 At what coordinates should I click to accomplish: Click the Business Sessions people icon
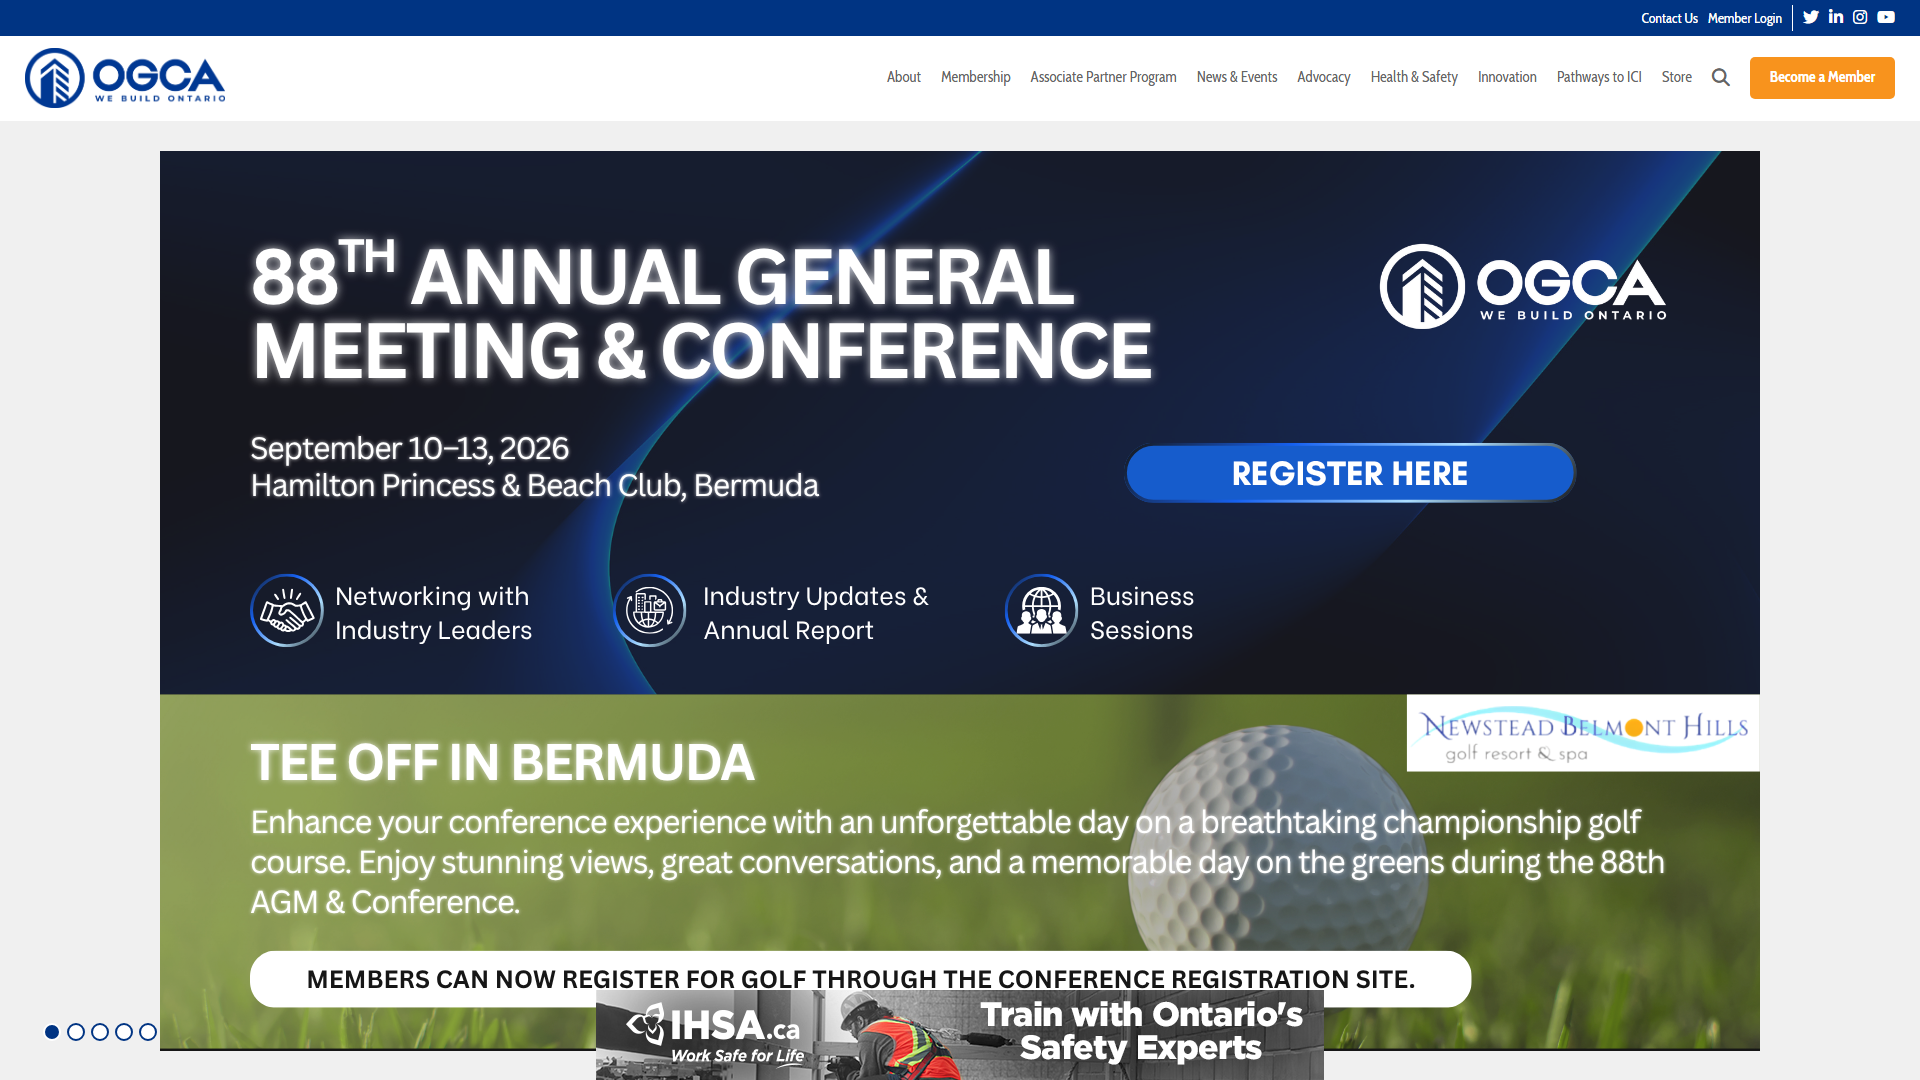coord(1041,610)
